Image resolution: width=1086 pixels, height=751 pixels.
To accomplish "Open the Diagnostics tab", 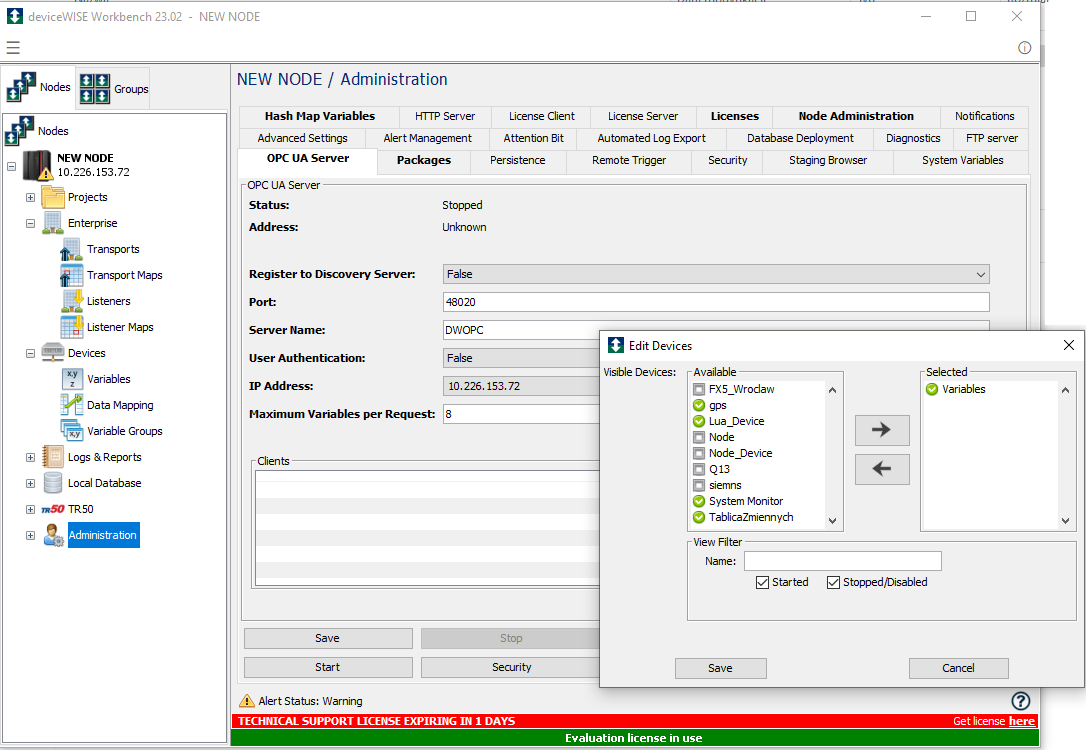I will pyautogui.click(x=913, y=139).
